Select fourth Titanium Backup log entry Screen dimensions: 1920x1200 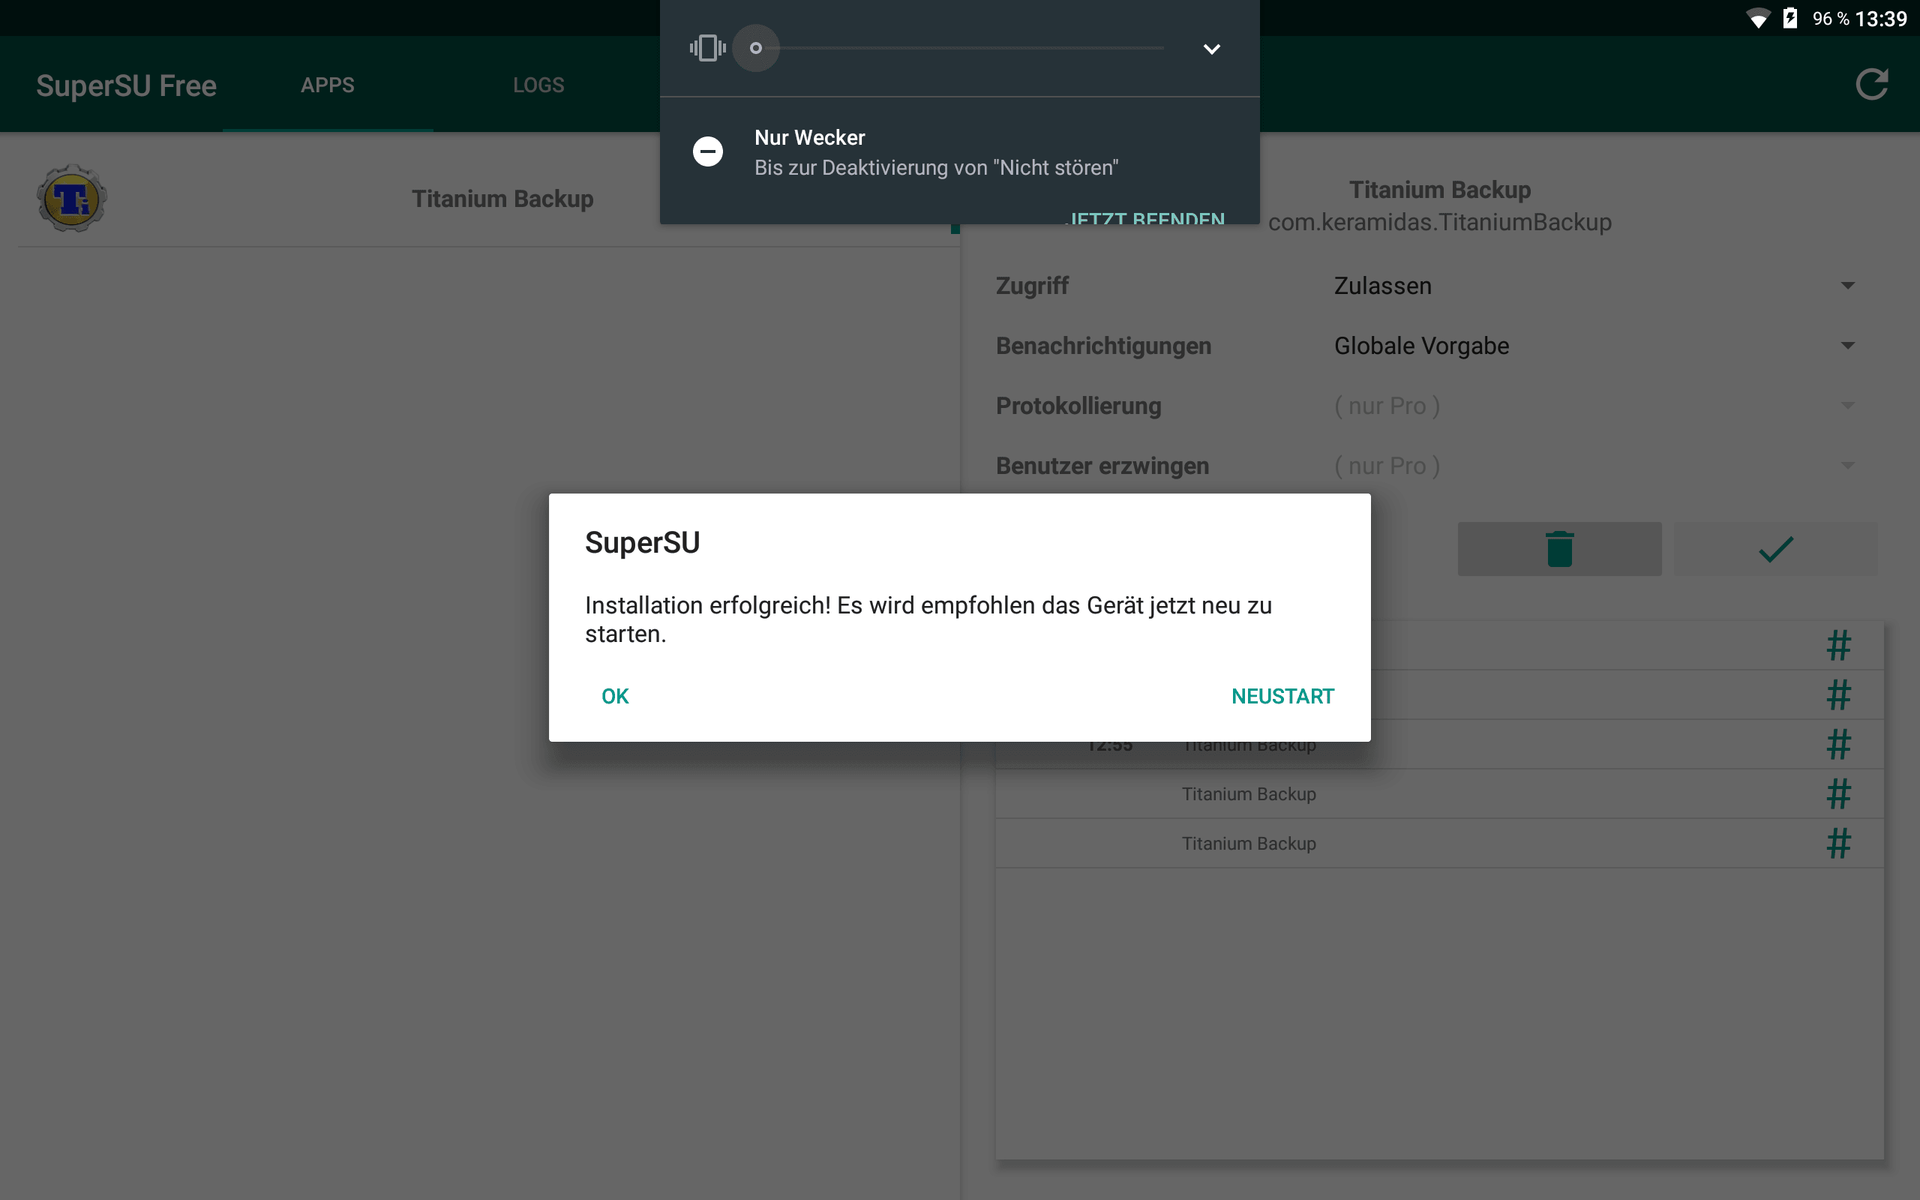[x=1440, y=794]
